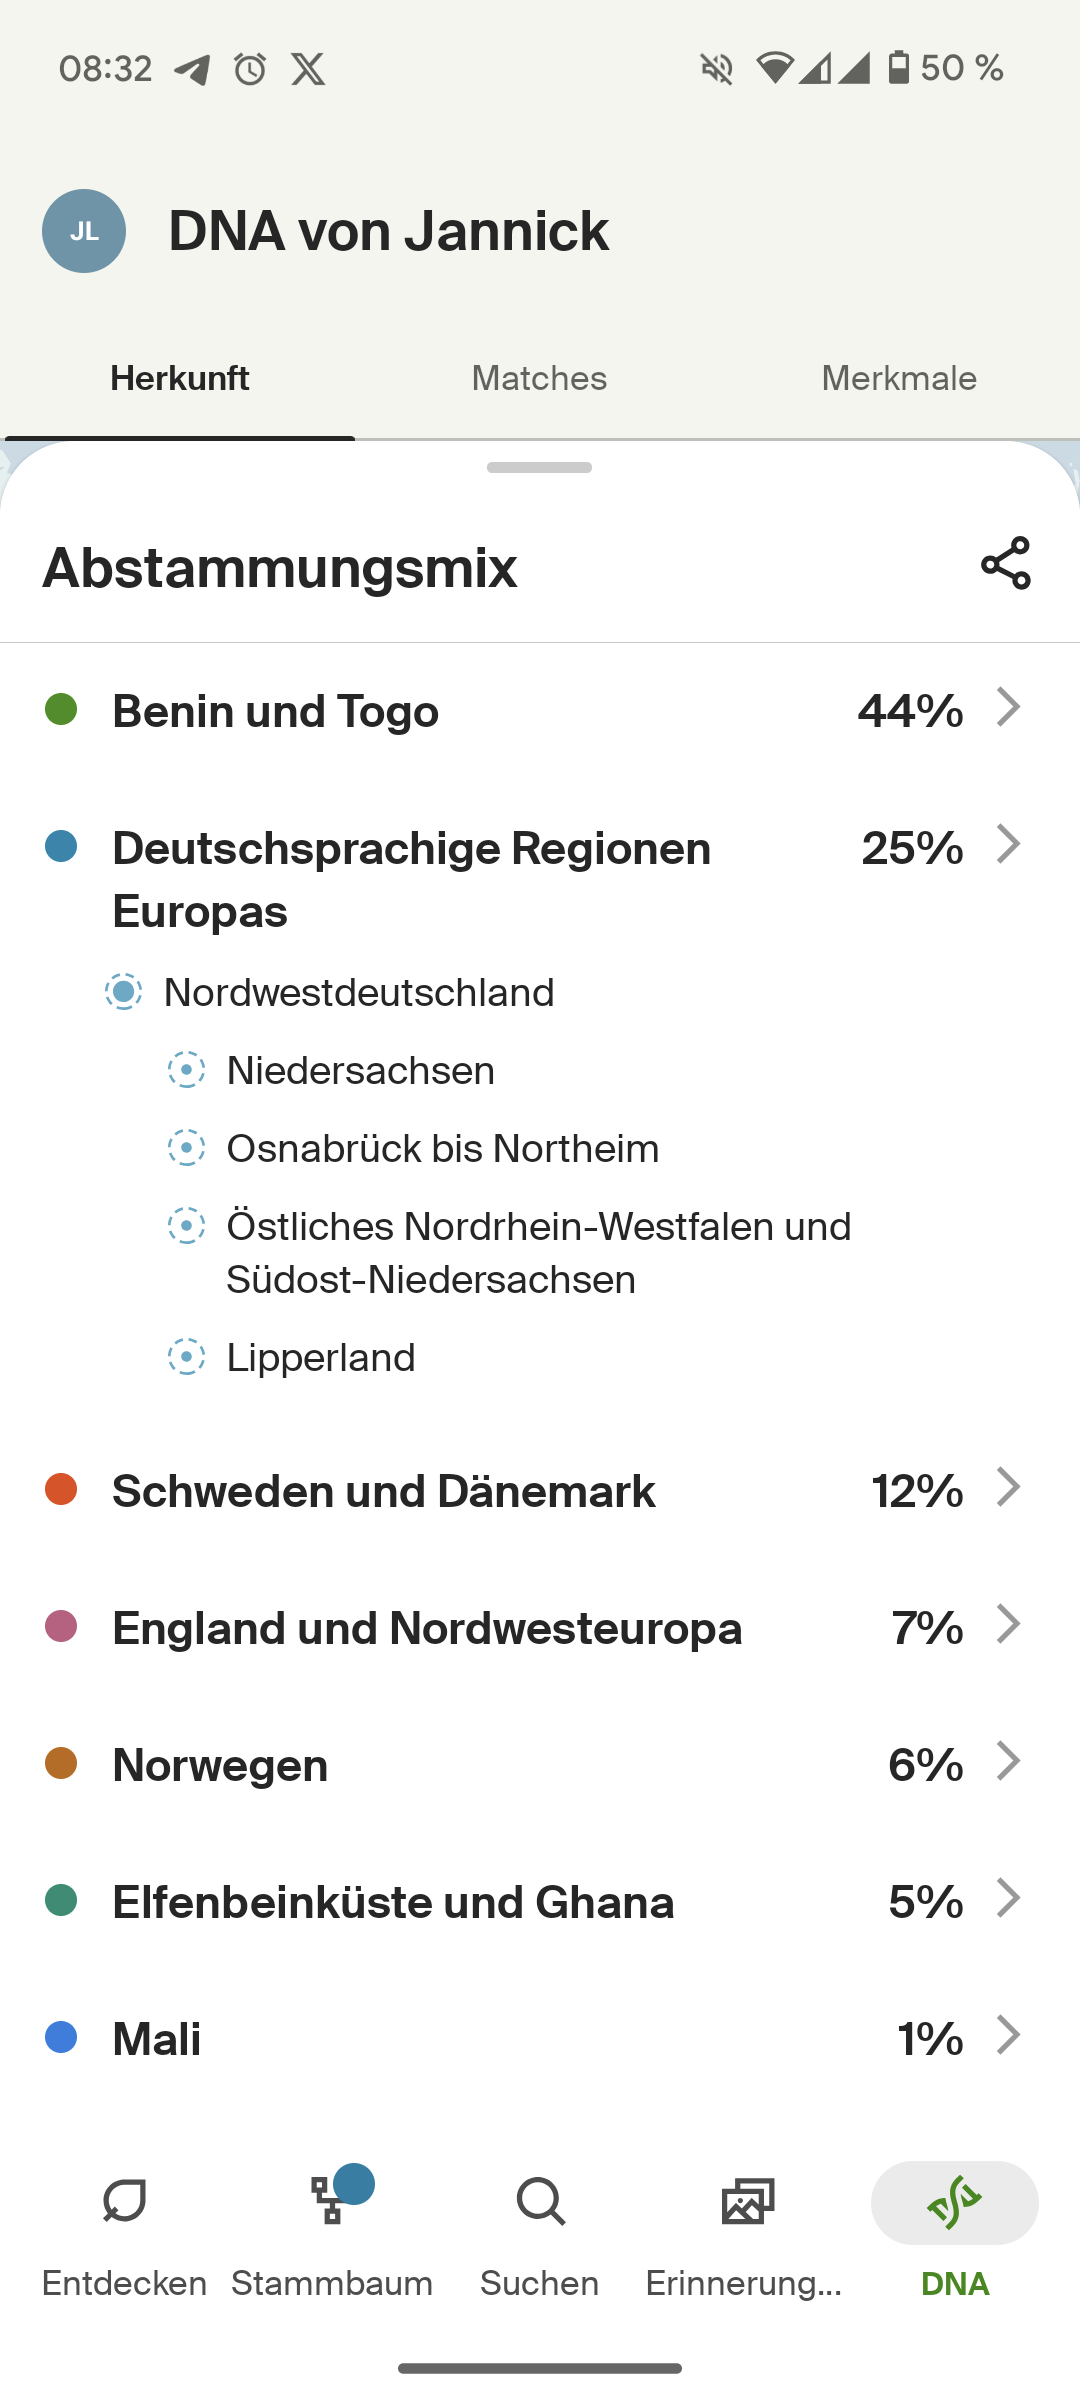The width and height of the screenshot is (1080, 2400).
Task: Open the Entdecken navigation icon
Action: (125, 2202)
